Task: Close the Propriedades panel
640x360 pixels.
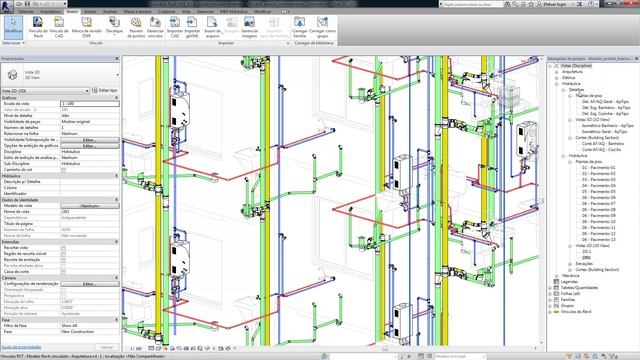Action: point(117,59)
